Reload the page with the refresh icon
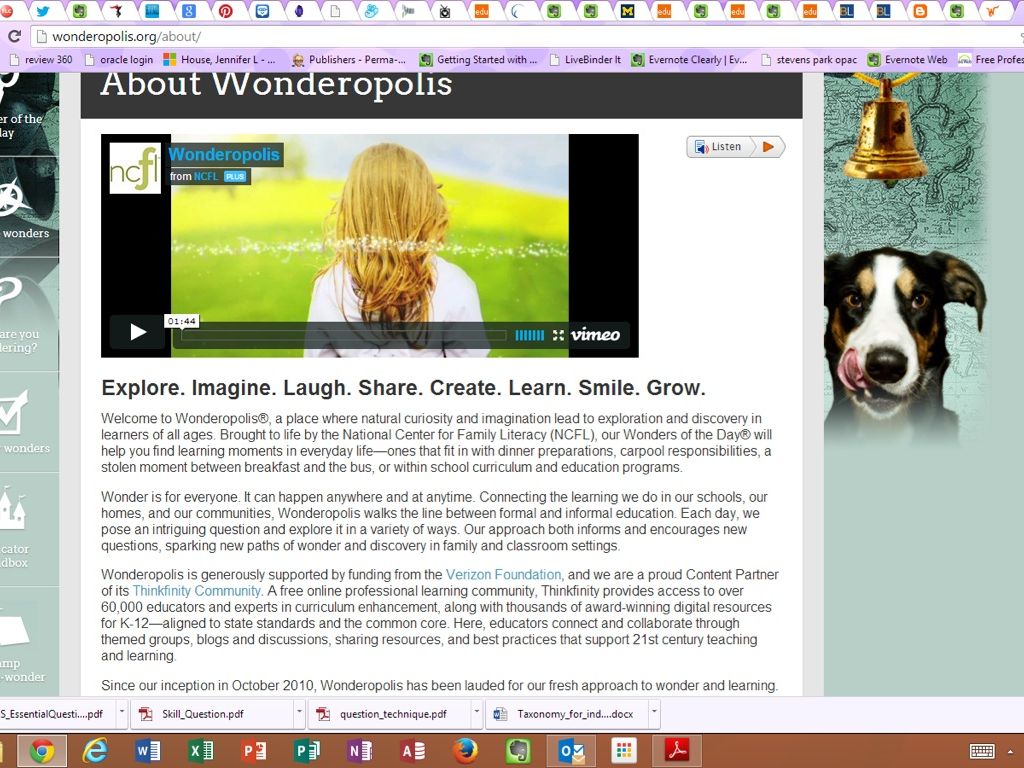 [14, 37]
